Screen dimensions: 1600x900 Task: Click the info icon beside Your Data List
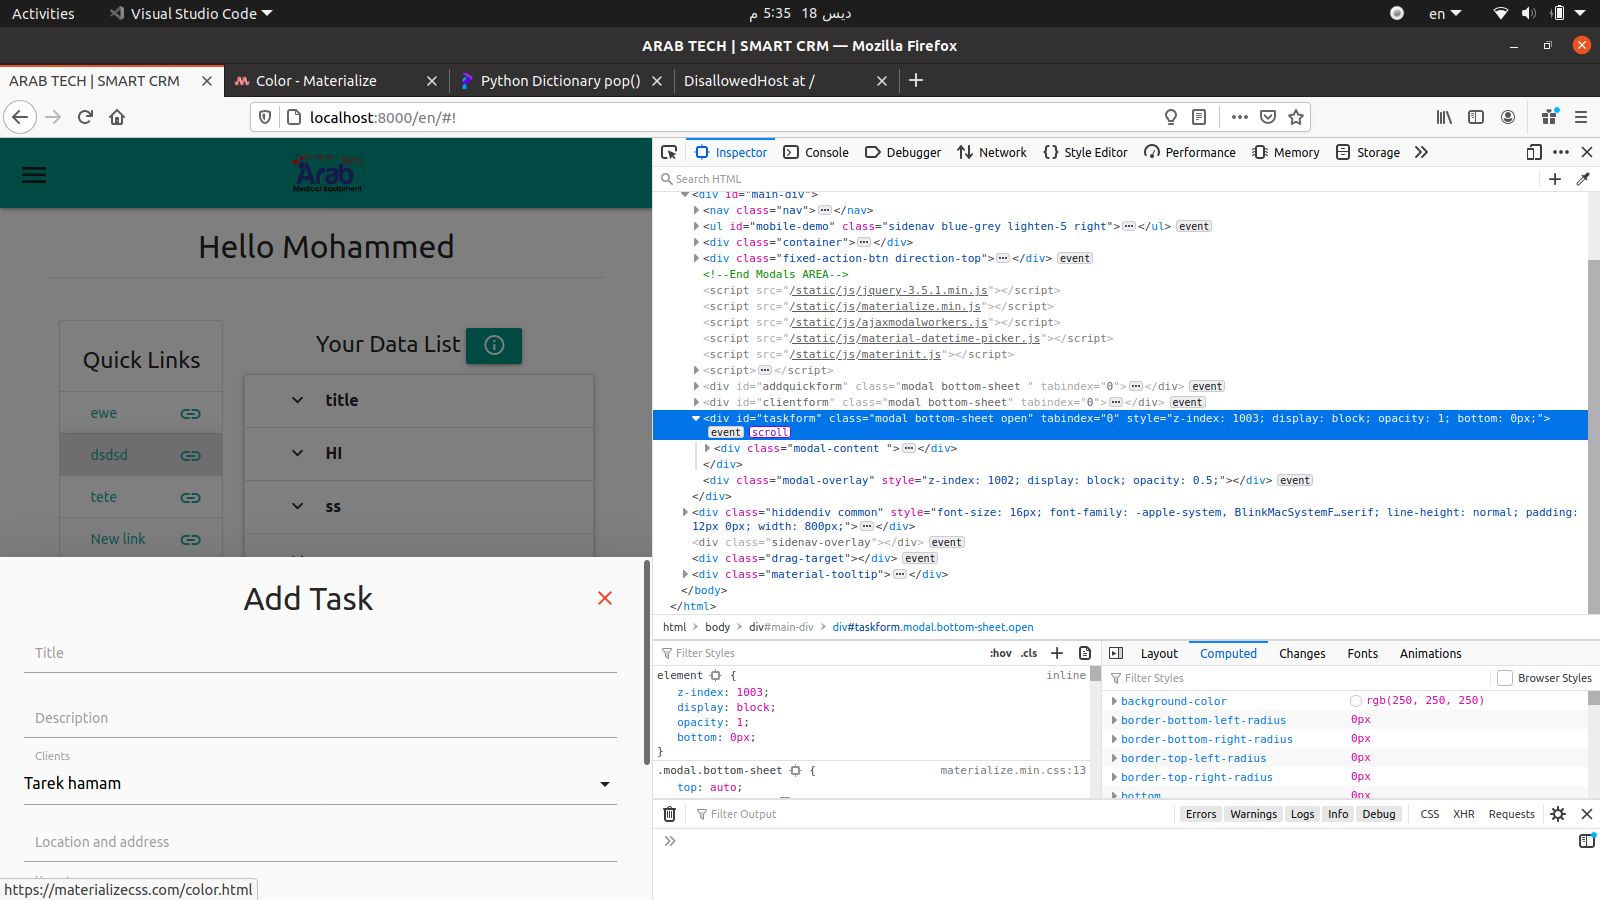pos(494,345)
